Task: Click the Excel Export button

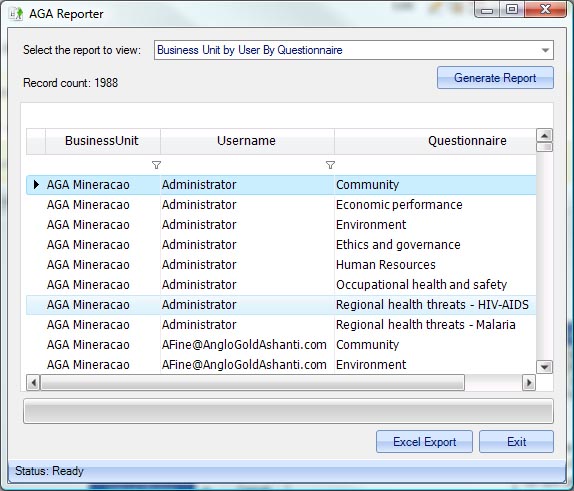Action: coord(424,442)
